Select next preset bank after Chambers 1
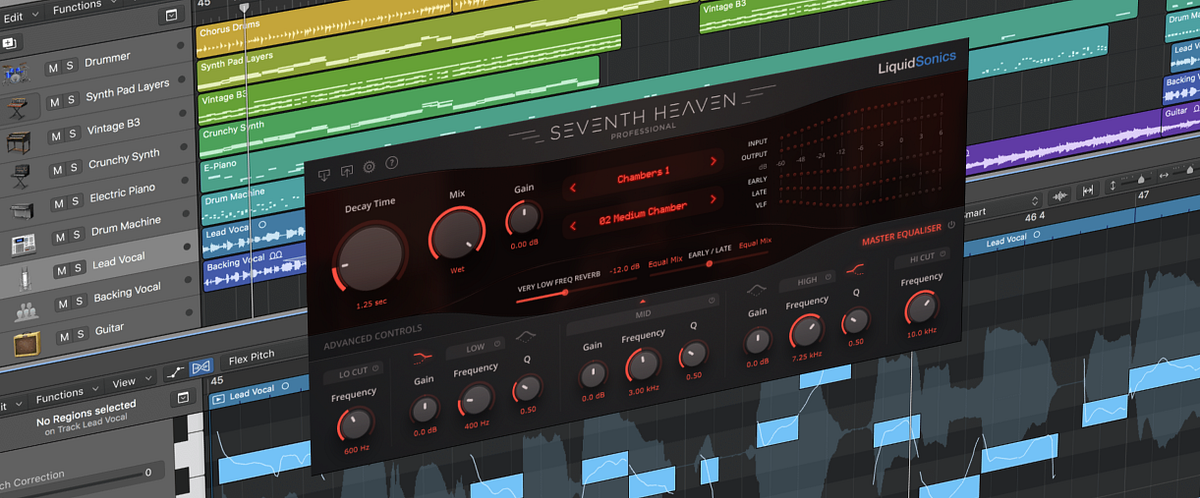Screen dimensions: 1200x498 pyautogui.click(x=713, y=160)
